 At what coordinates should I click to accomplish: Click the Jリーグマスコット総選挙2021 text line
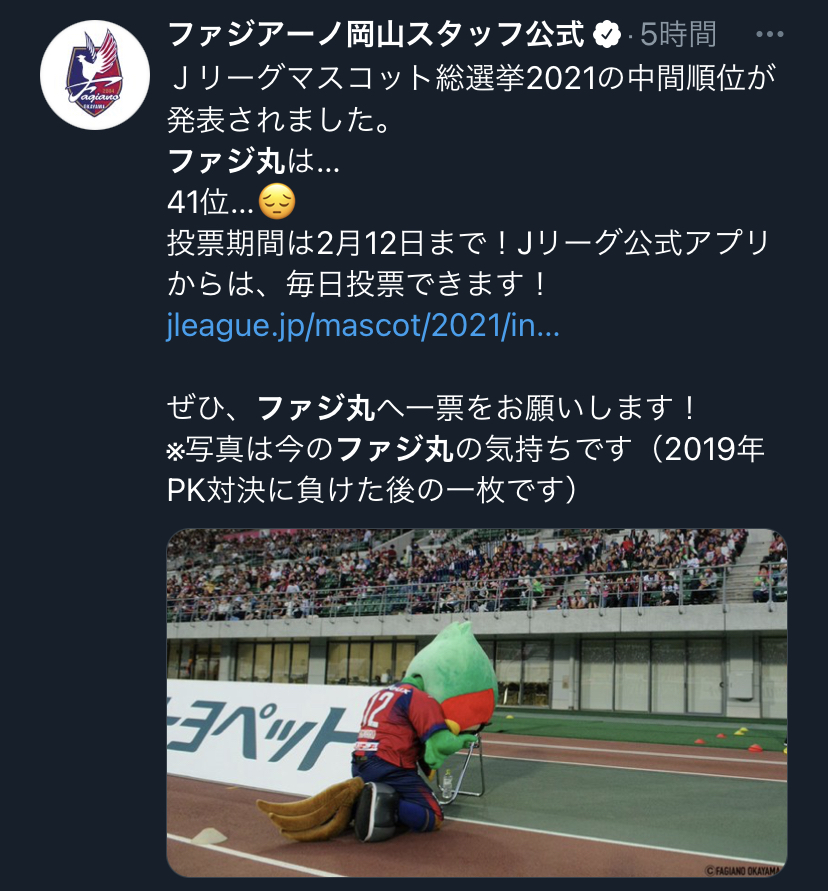point(472,78)
